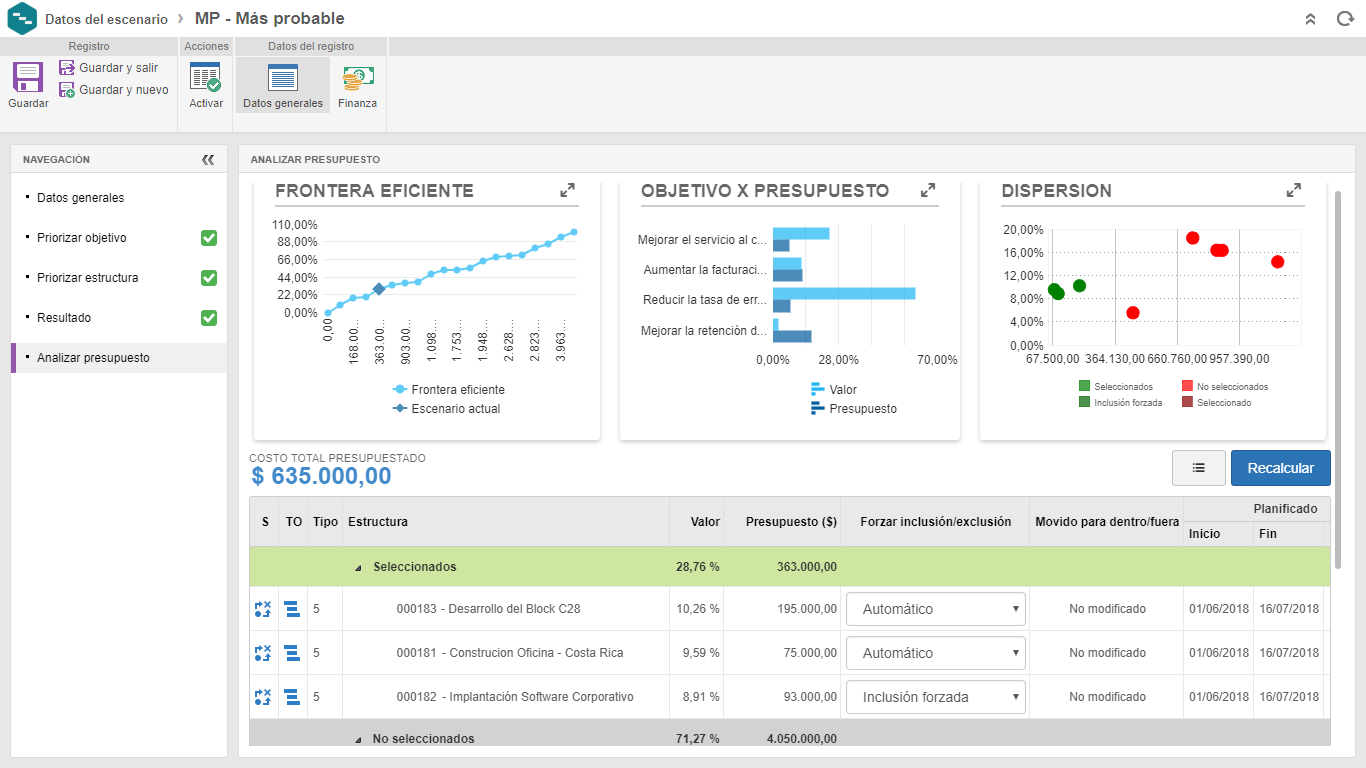1366x768 pixels.
Task: Click the Guardar save icon
Action: tap(28, 78)
